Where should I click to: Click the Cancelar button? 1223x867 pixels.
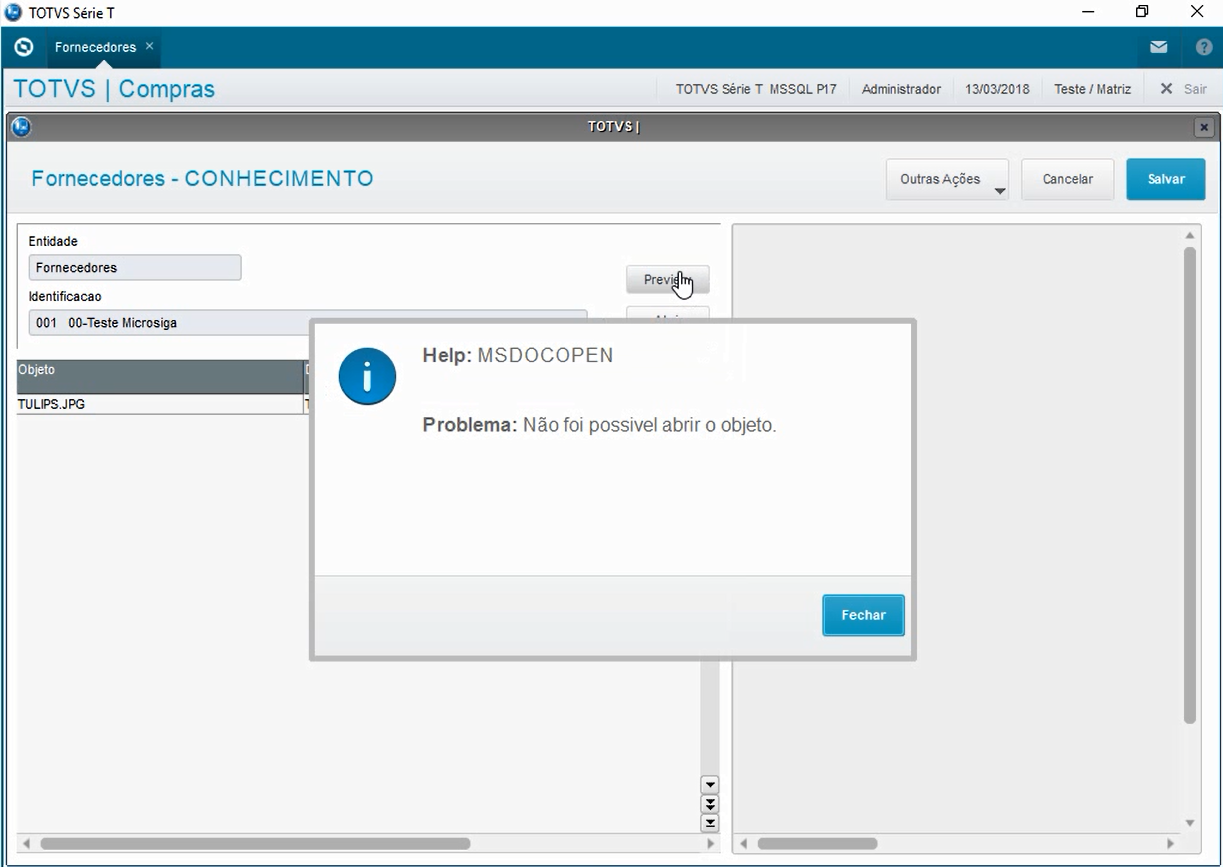click(x=1067, y=179)
